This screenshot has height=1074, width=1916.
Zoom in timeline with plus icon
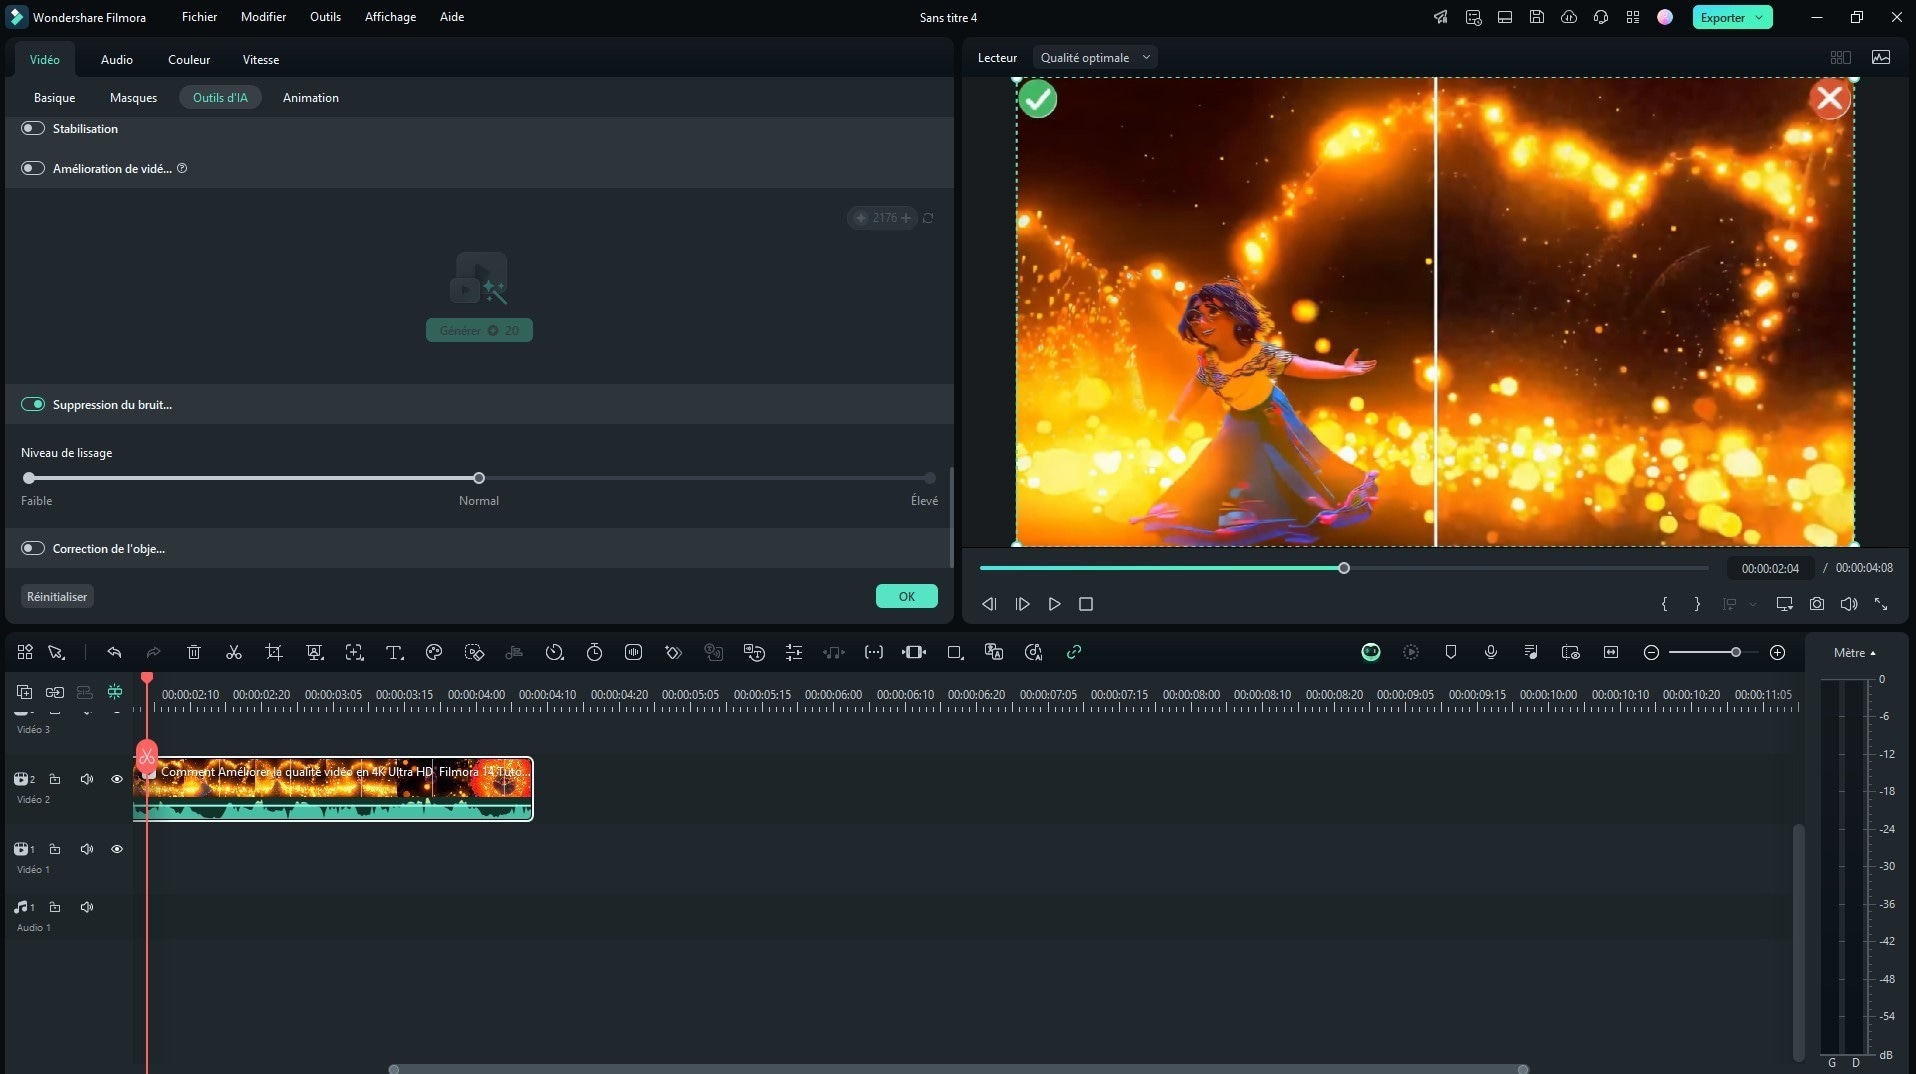pyautogui.click(x=1777, y=652)
